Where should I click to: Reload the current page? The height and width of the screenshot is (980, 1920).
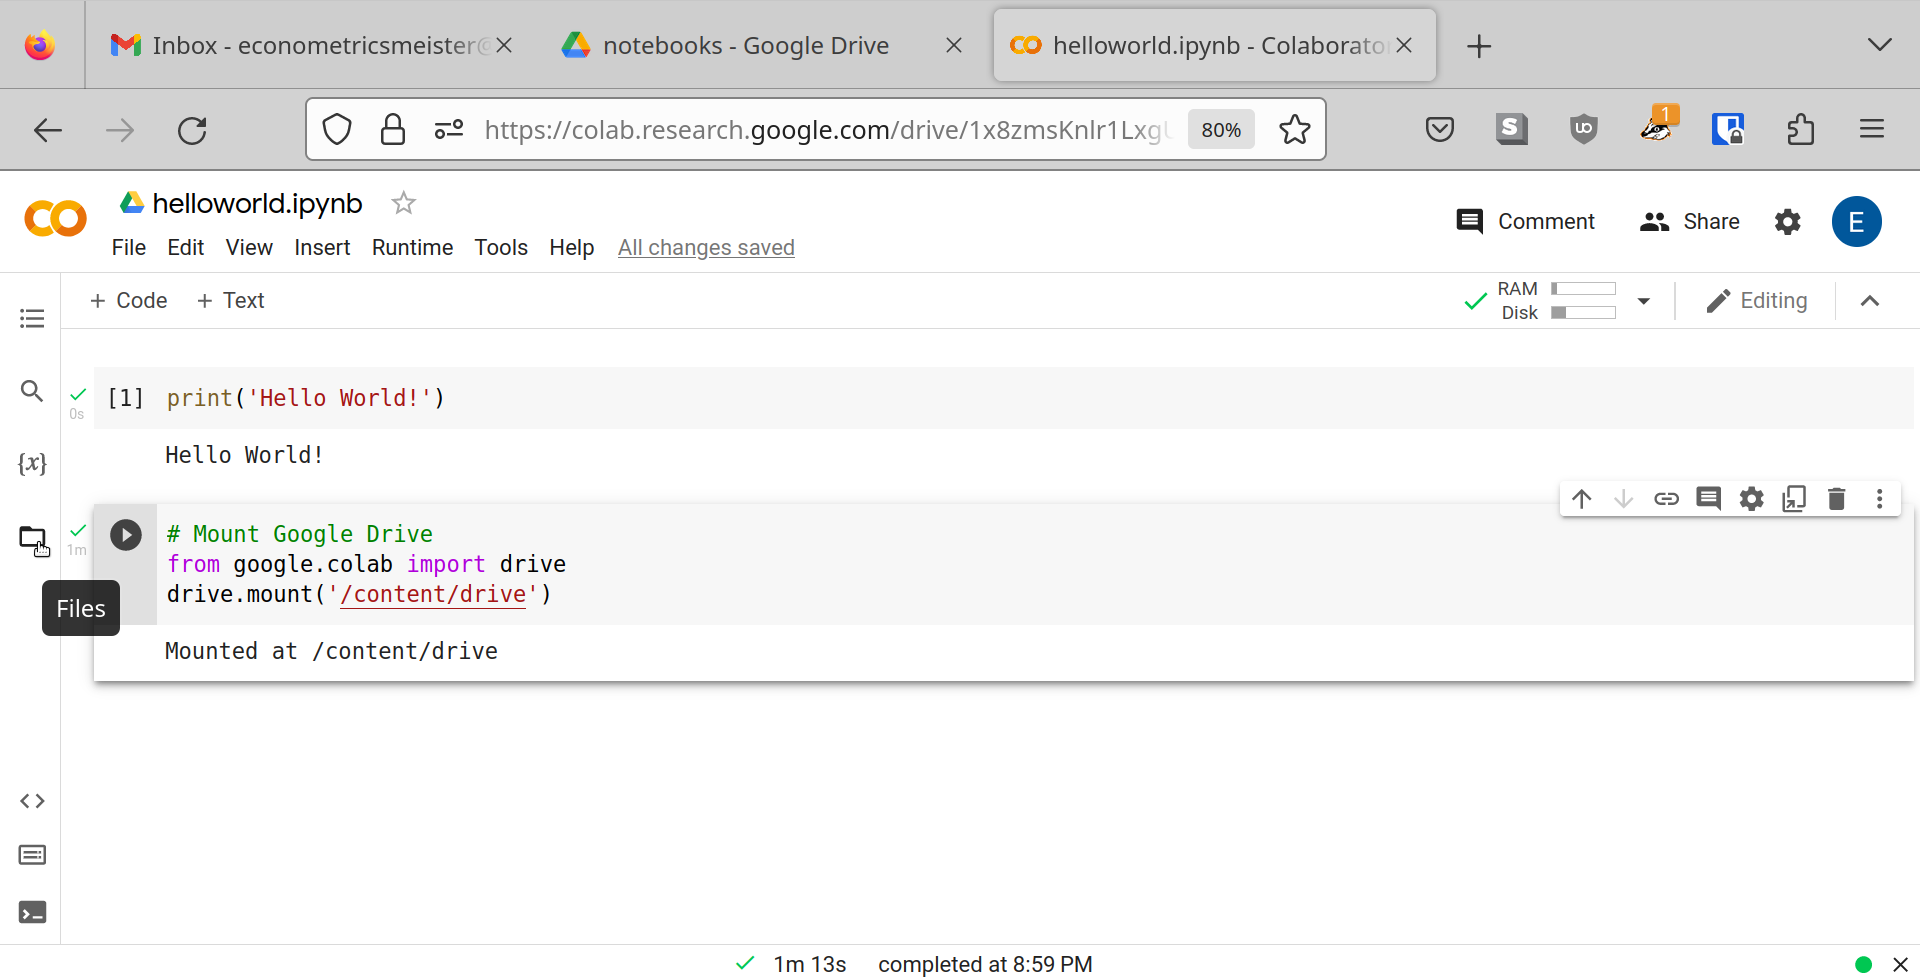192,130
